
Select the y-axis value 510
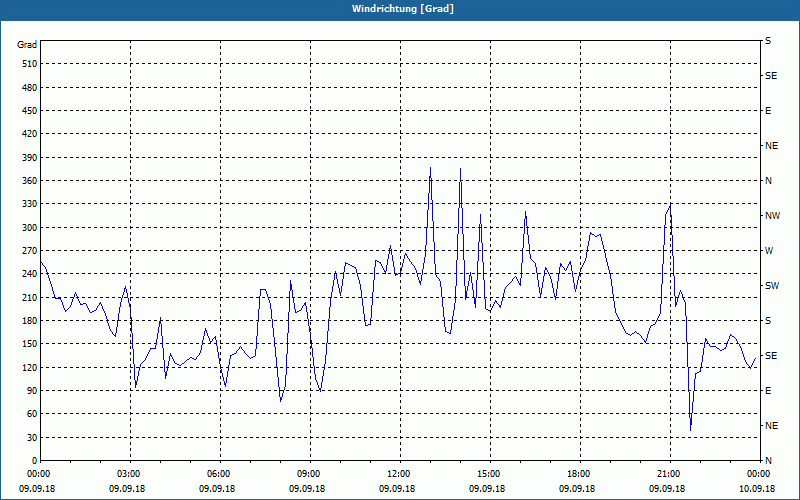tap(30, 64)
